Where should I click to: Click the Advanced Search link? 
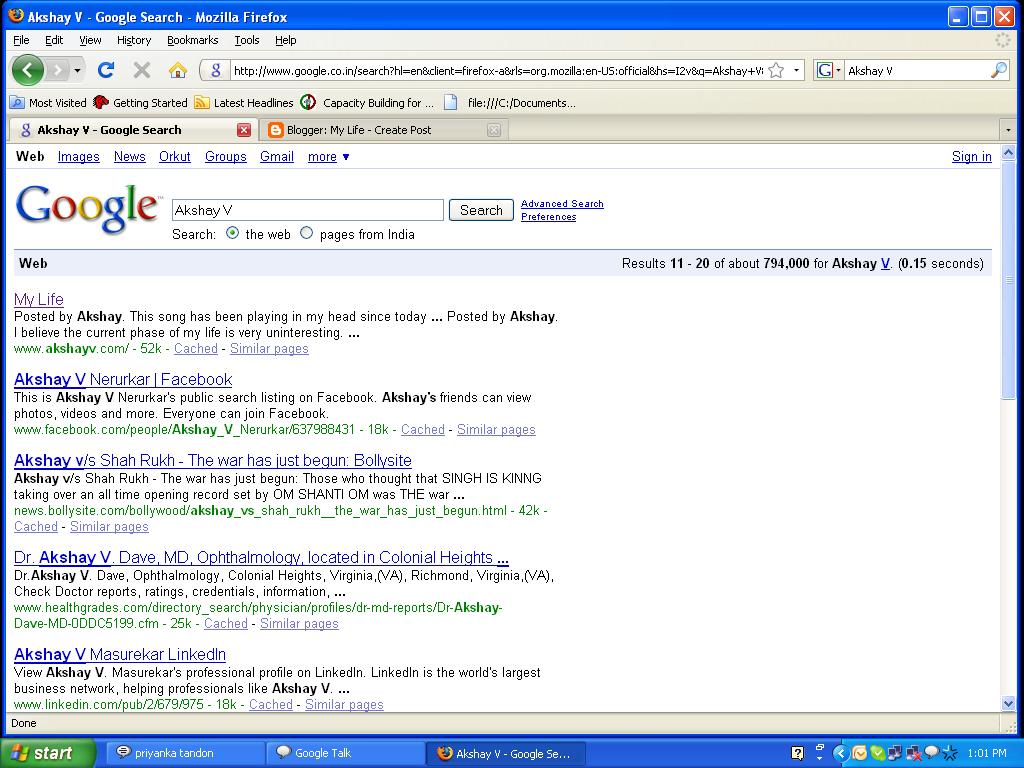562,204
